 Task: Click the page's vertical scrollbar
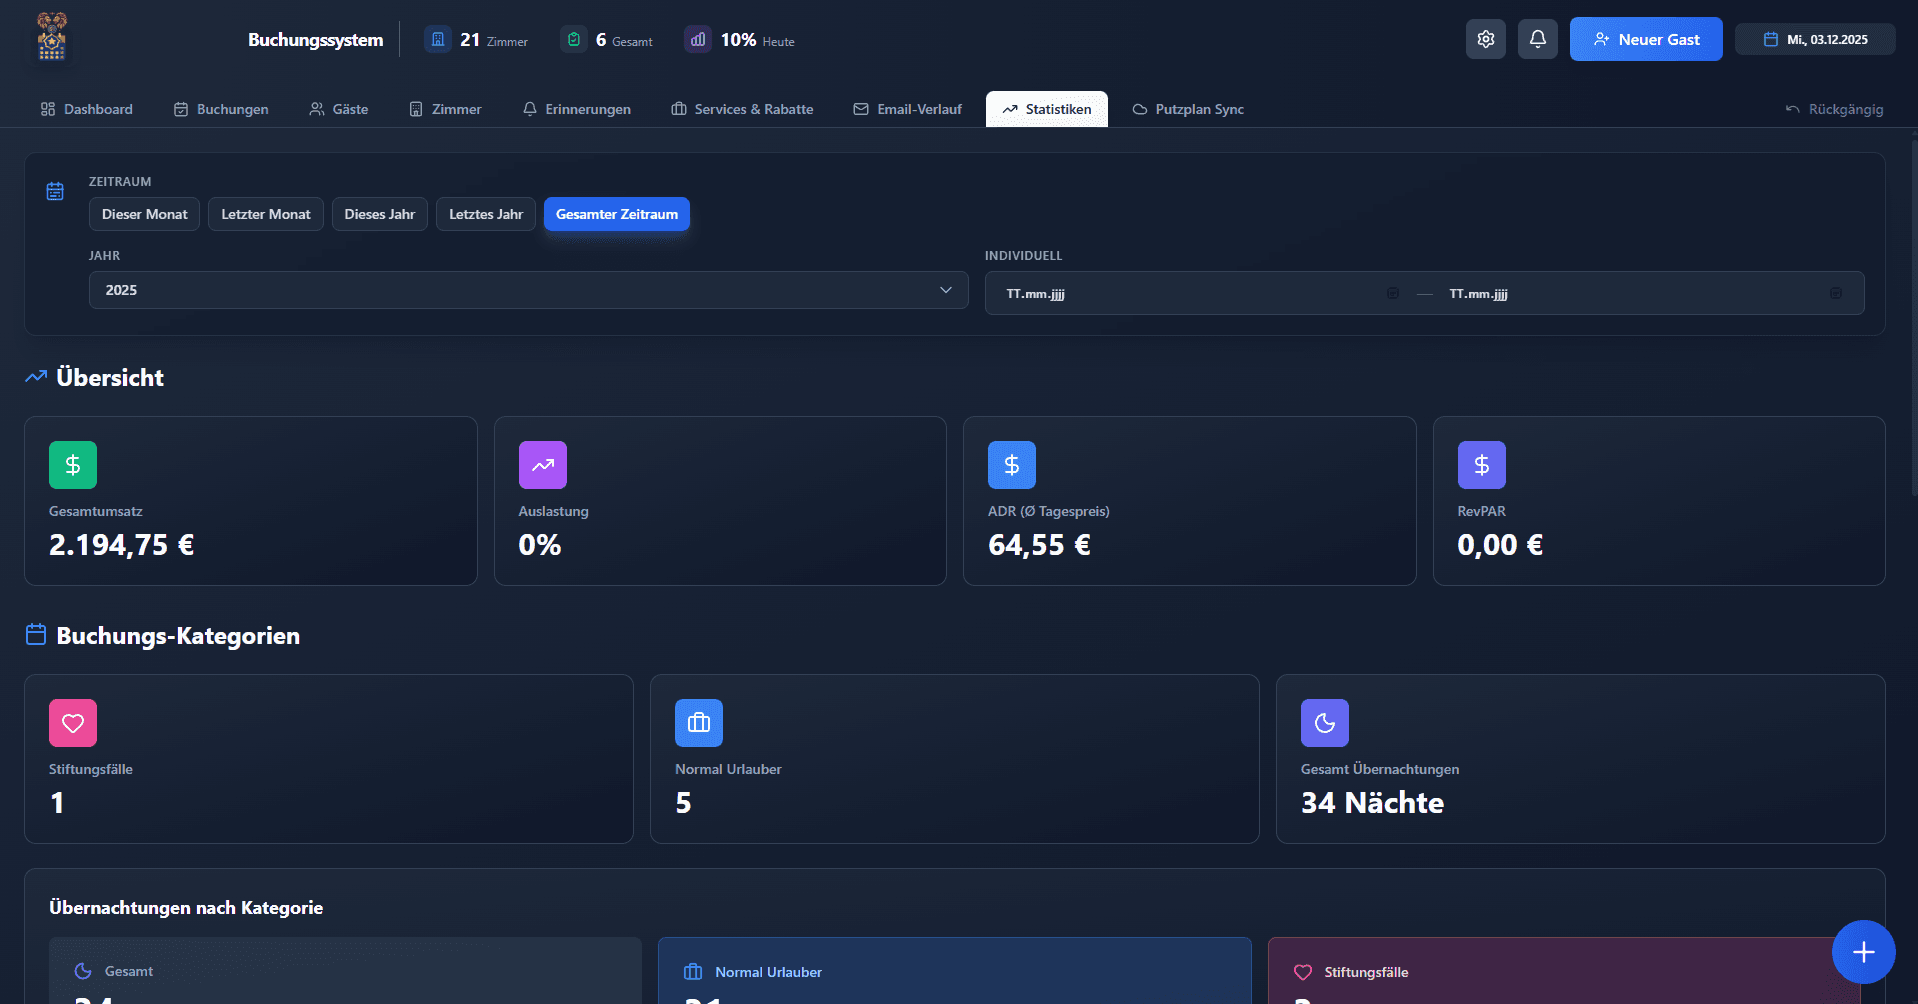coord(1913,320)
